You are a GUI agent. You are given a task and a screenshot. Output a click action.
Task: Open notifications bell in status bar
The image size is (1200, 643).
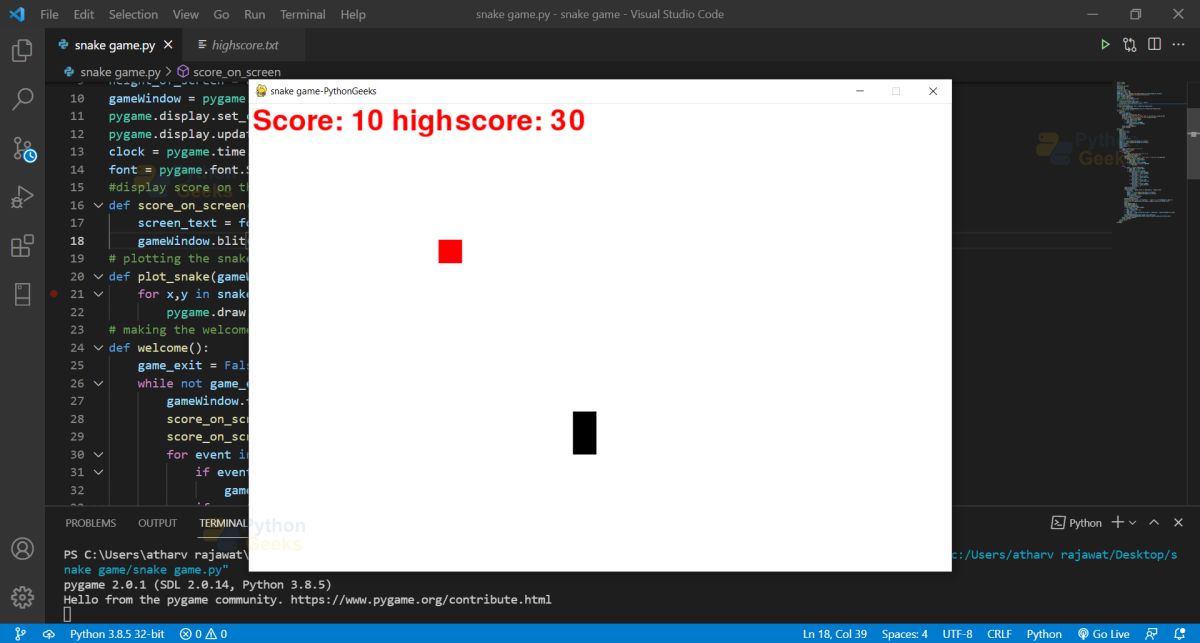1181,634
